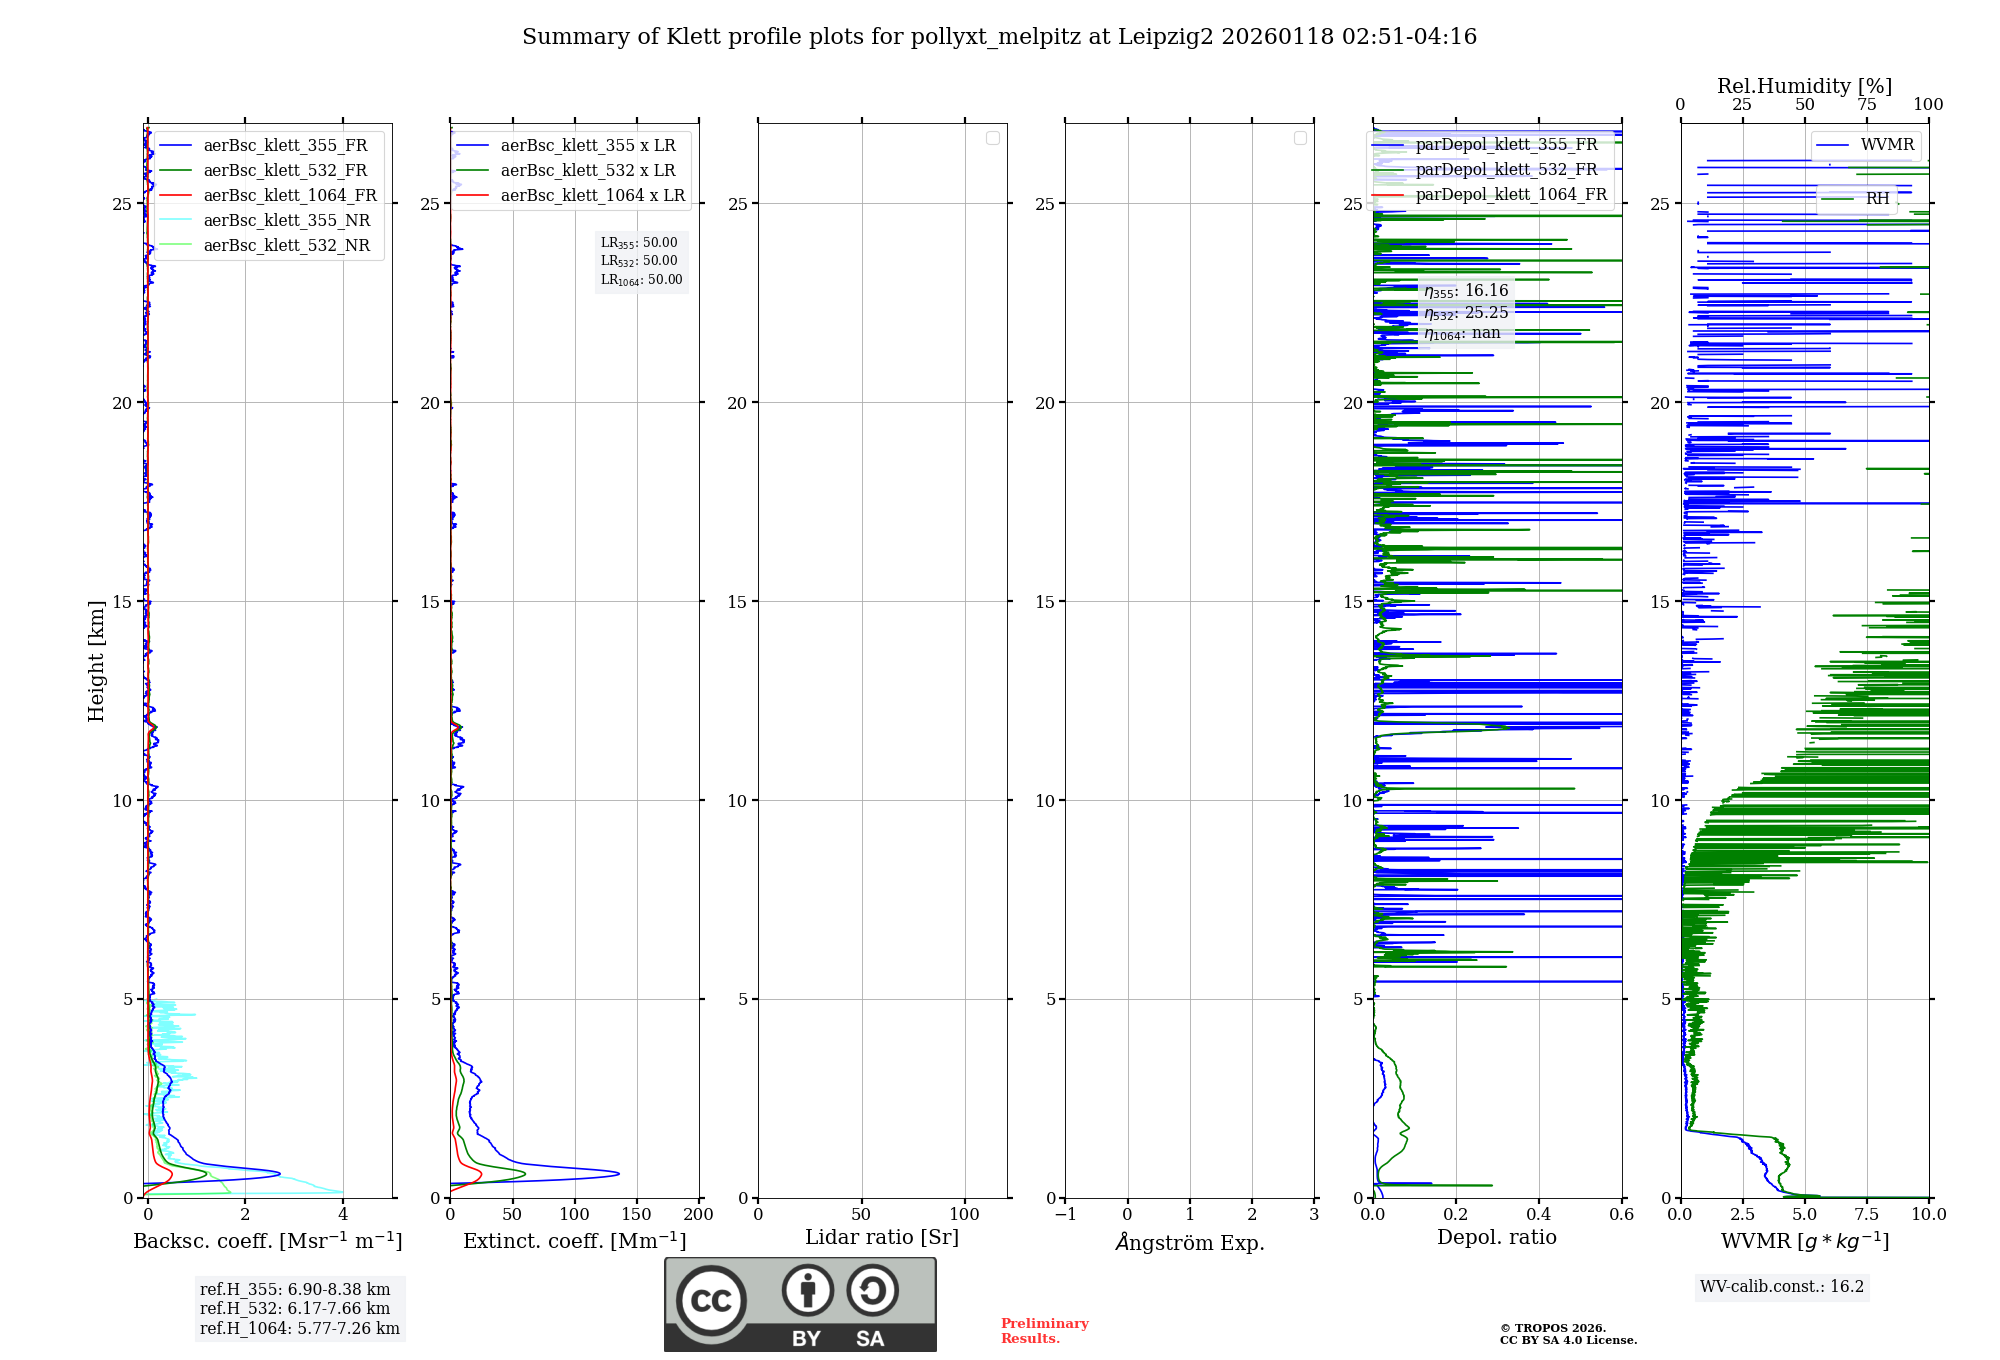Click the RH legend entry
This screenshot has height=1360, width=2000.
[1877, 199]
